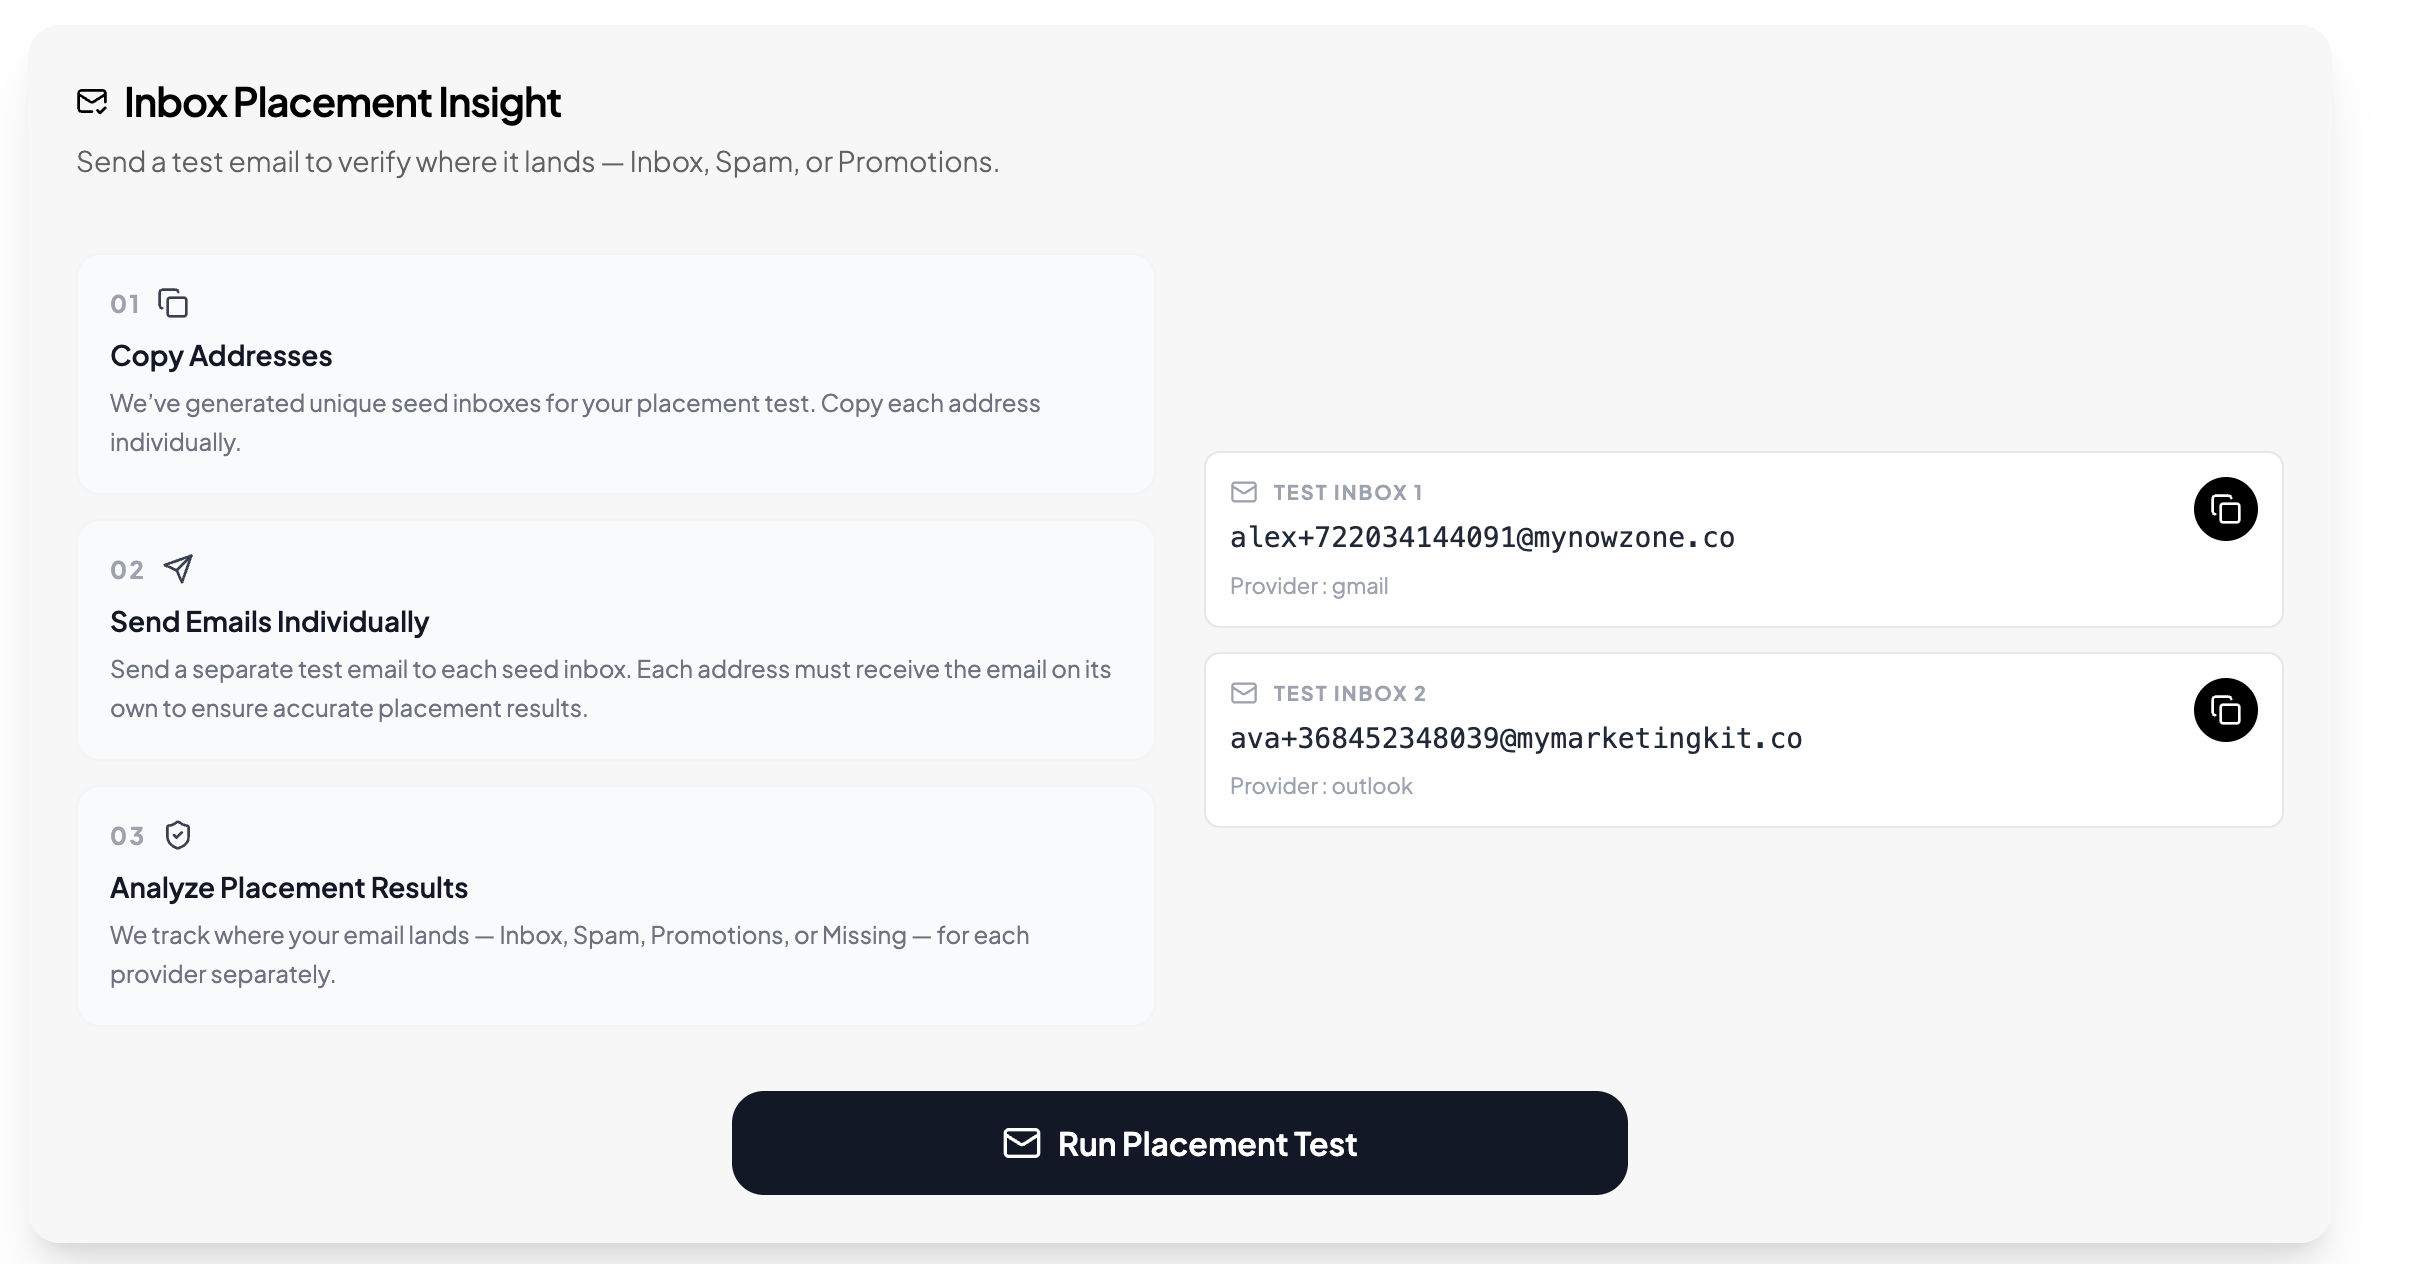The image size is (2416, 1264).
Task: Click the Provider : gmail label
Action: (x=1309, y=586)
